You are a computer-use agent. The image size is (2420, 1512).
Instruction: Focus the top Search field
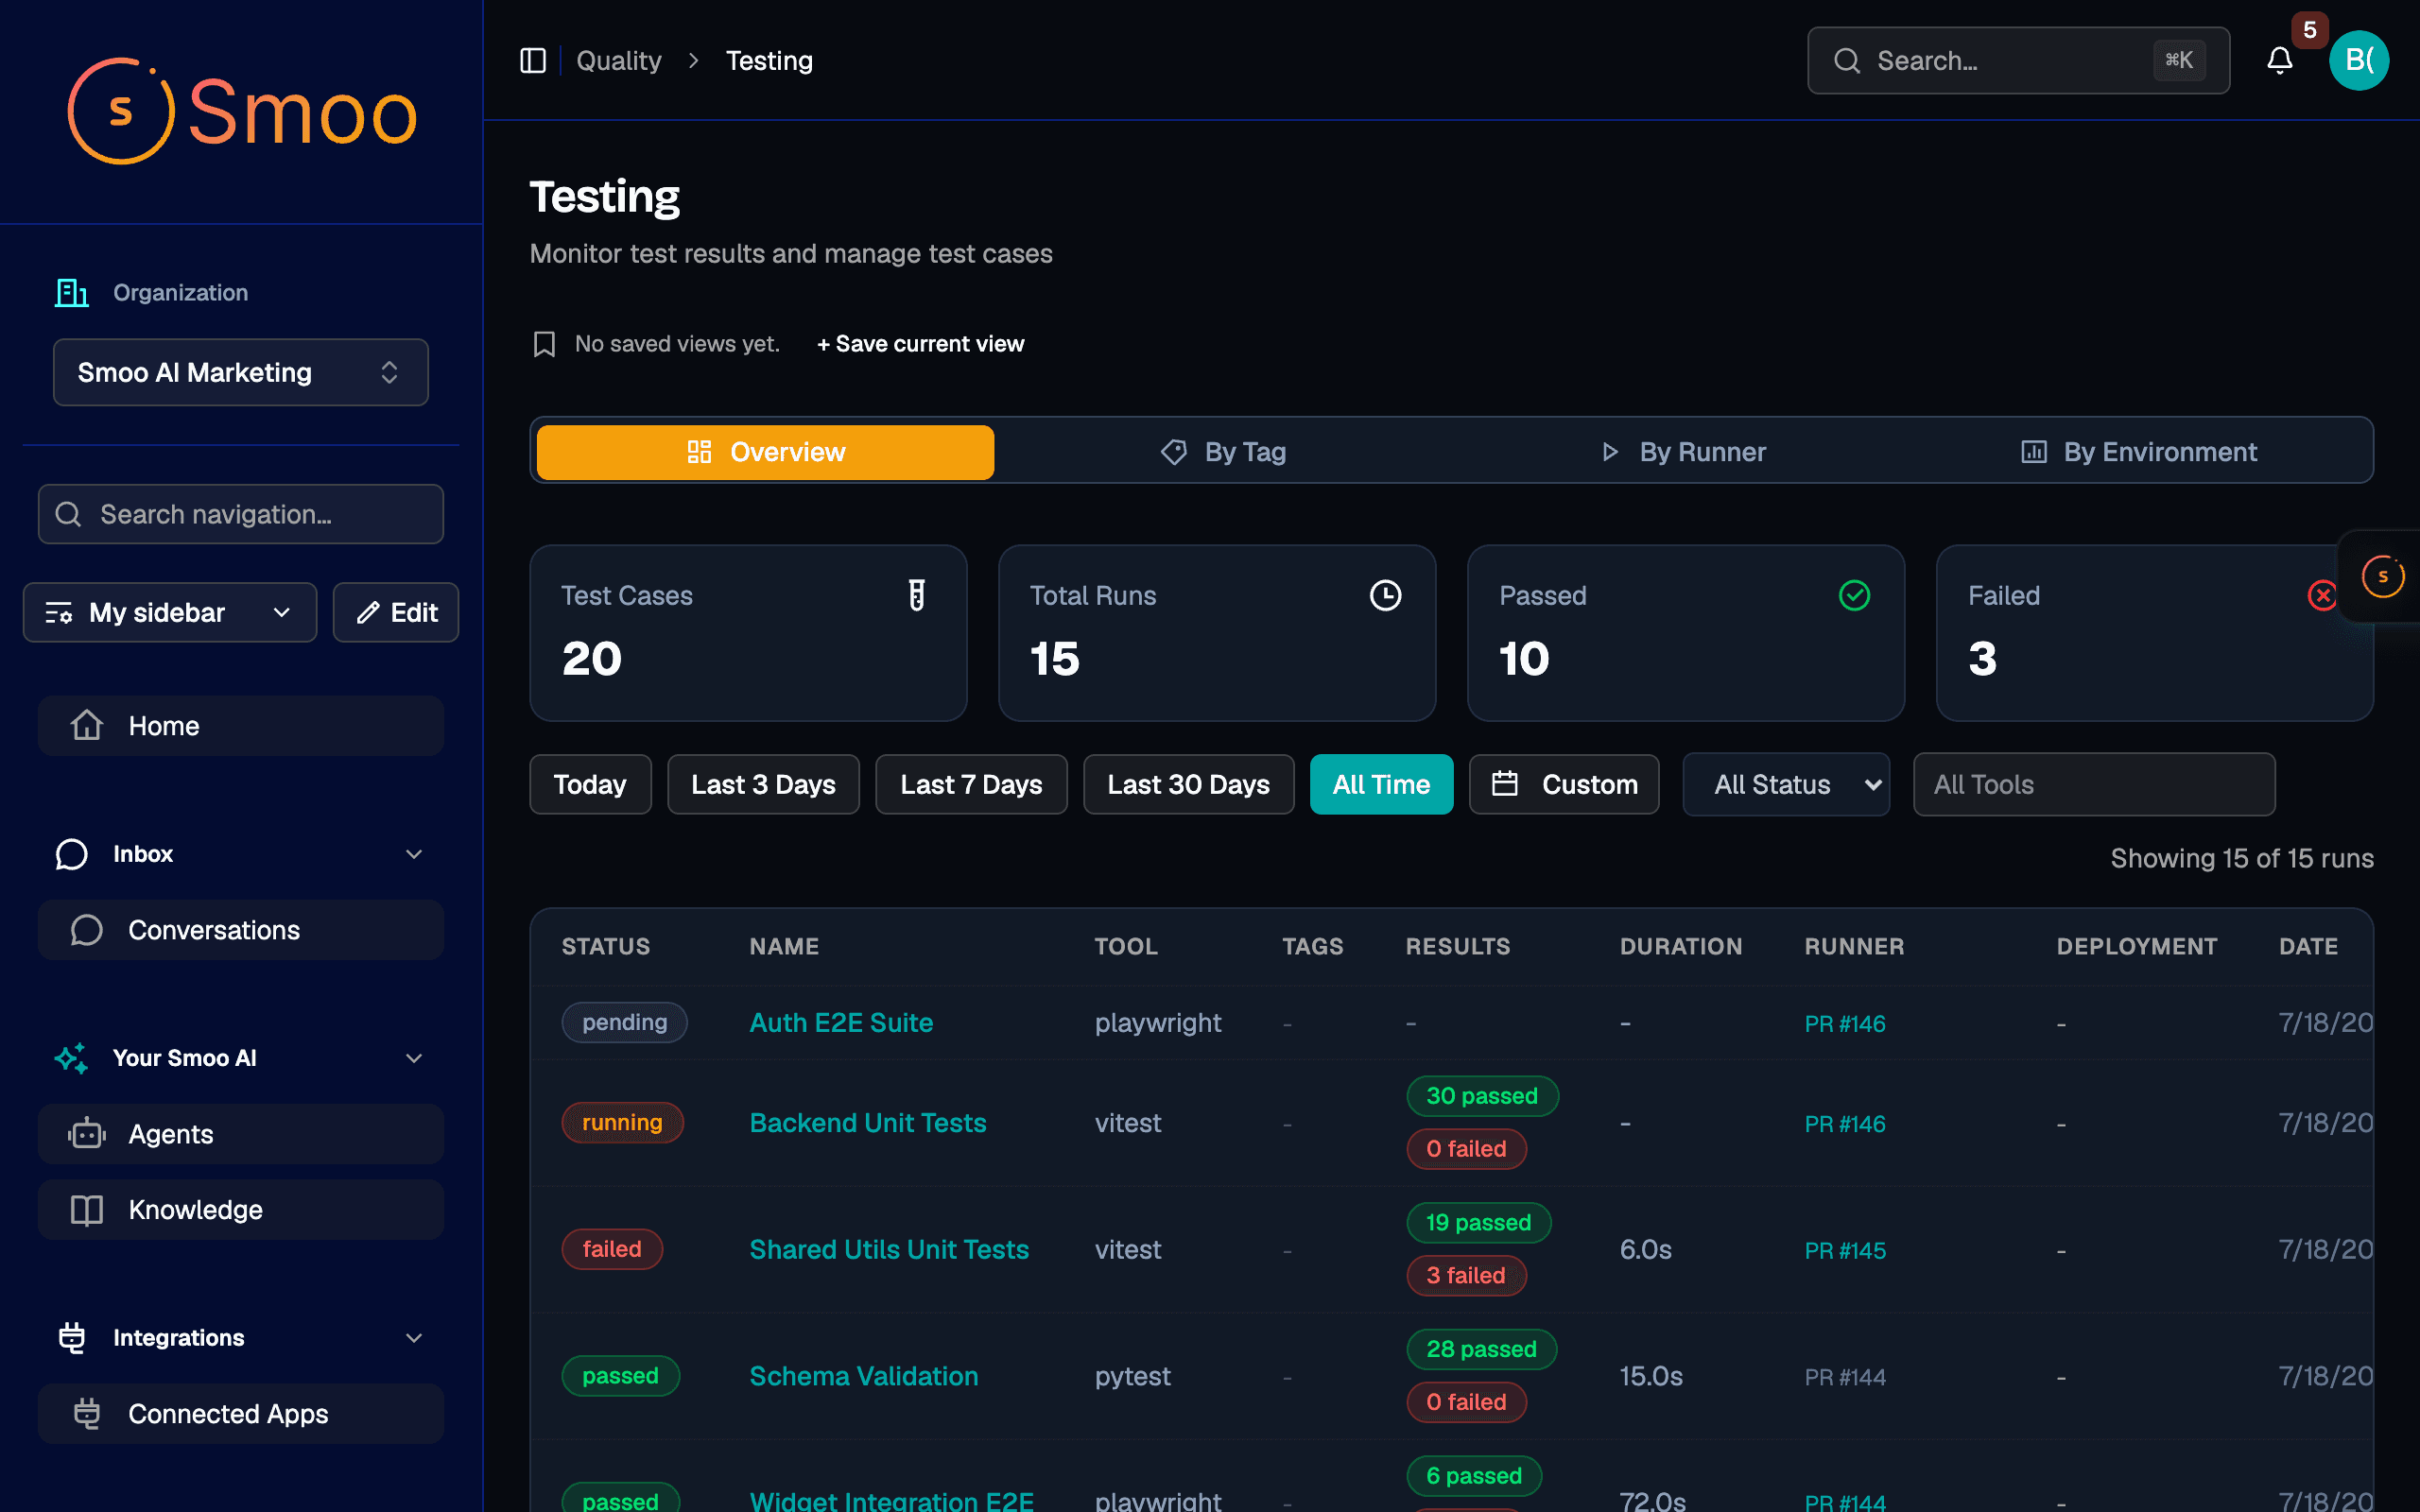point(2018,61)
